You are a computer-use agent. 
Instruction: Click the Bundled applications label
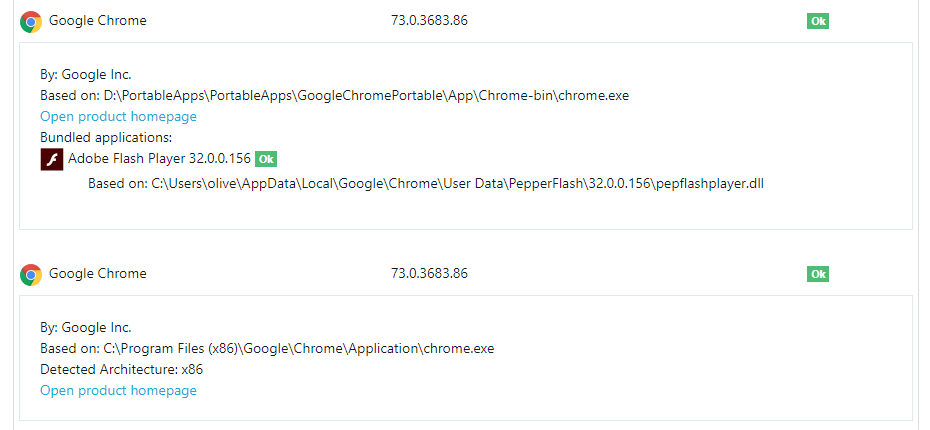106,138
